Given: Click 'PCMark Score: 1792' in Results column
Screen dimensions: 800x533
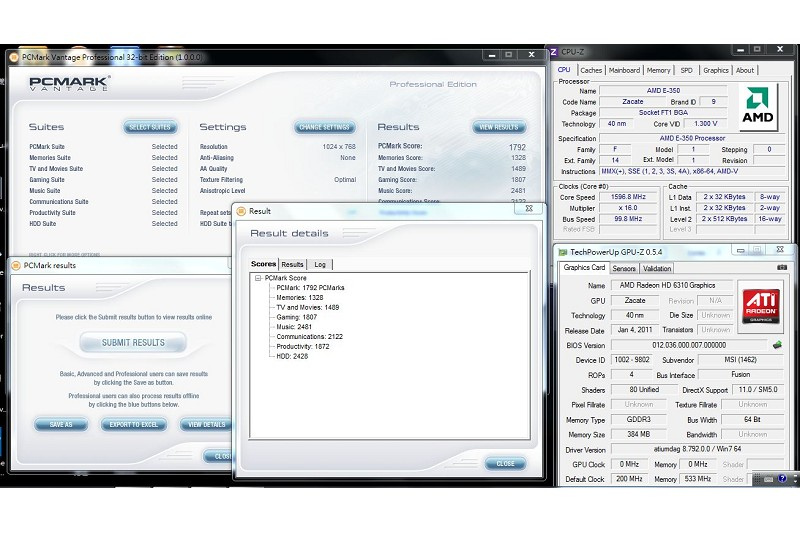Looking at the screenshot, I should pos(452,146).
